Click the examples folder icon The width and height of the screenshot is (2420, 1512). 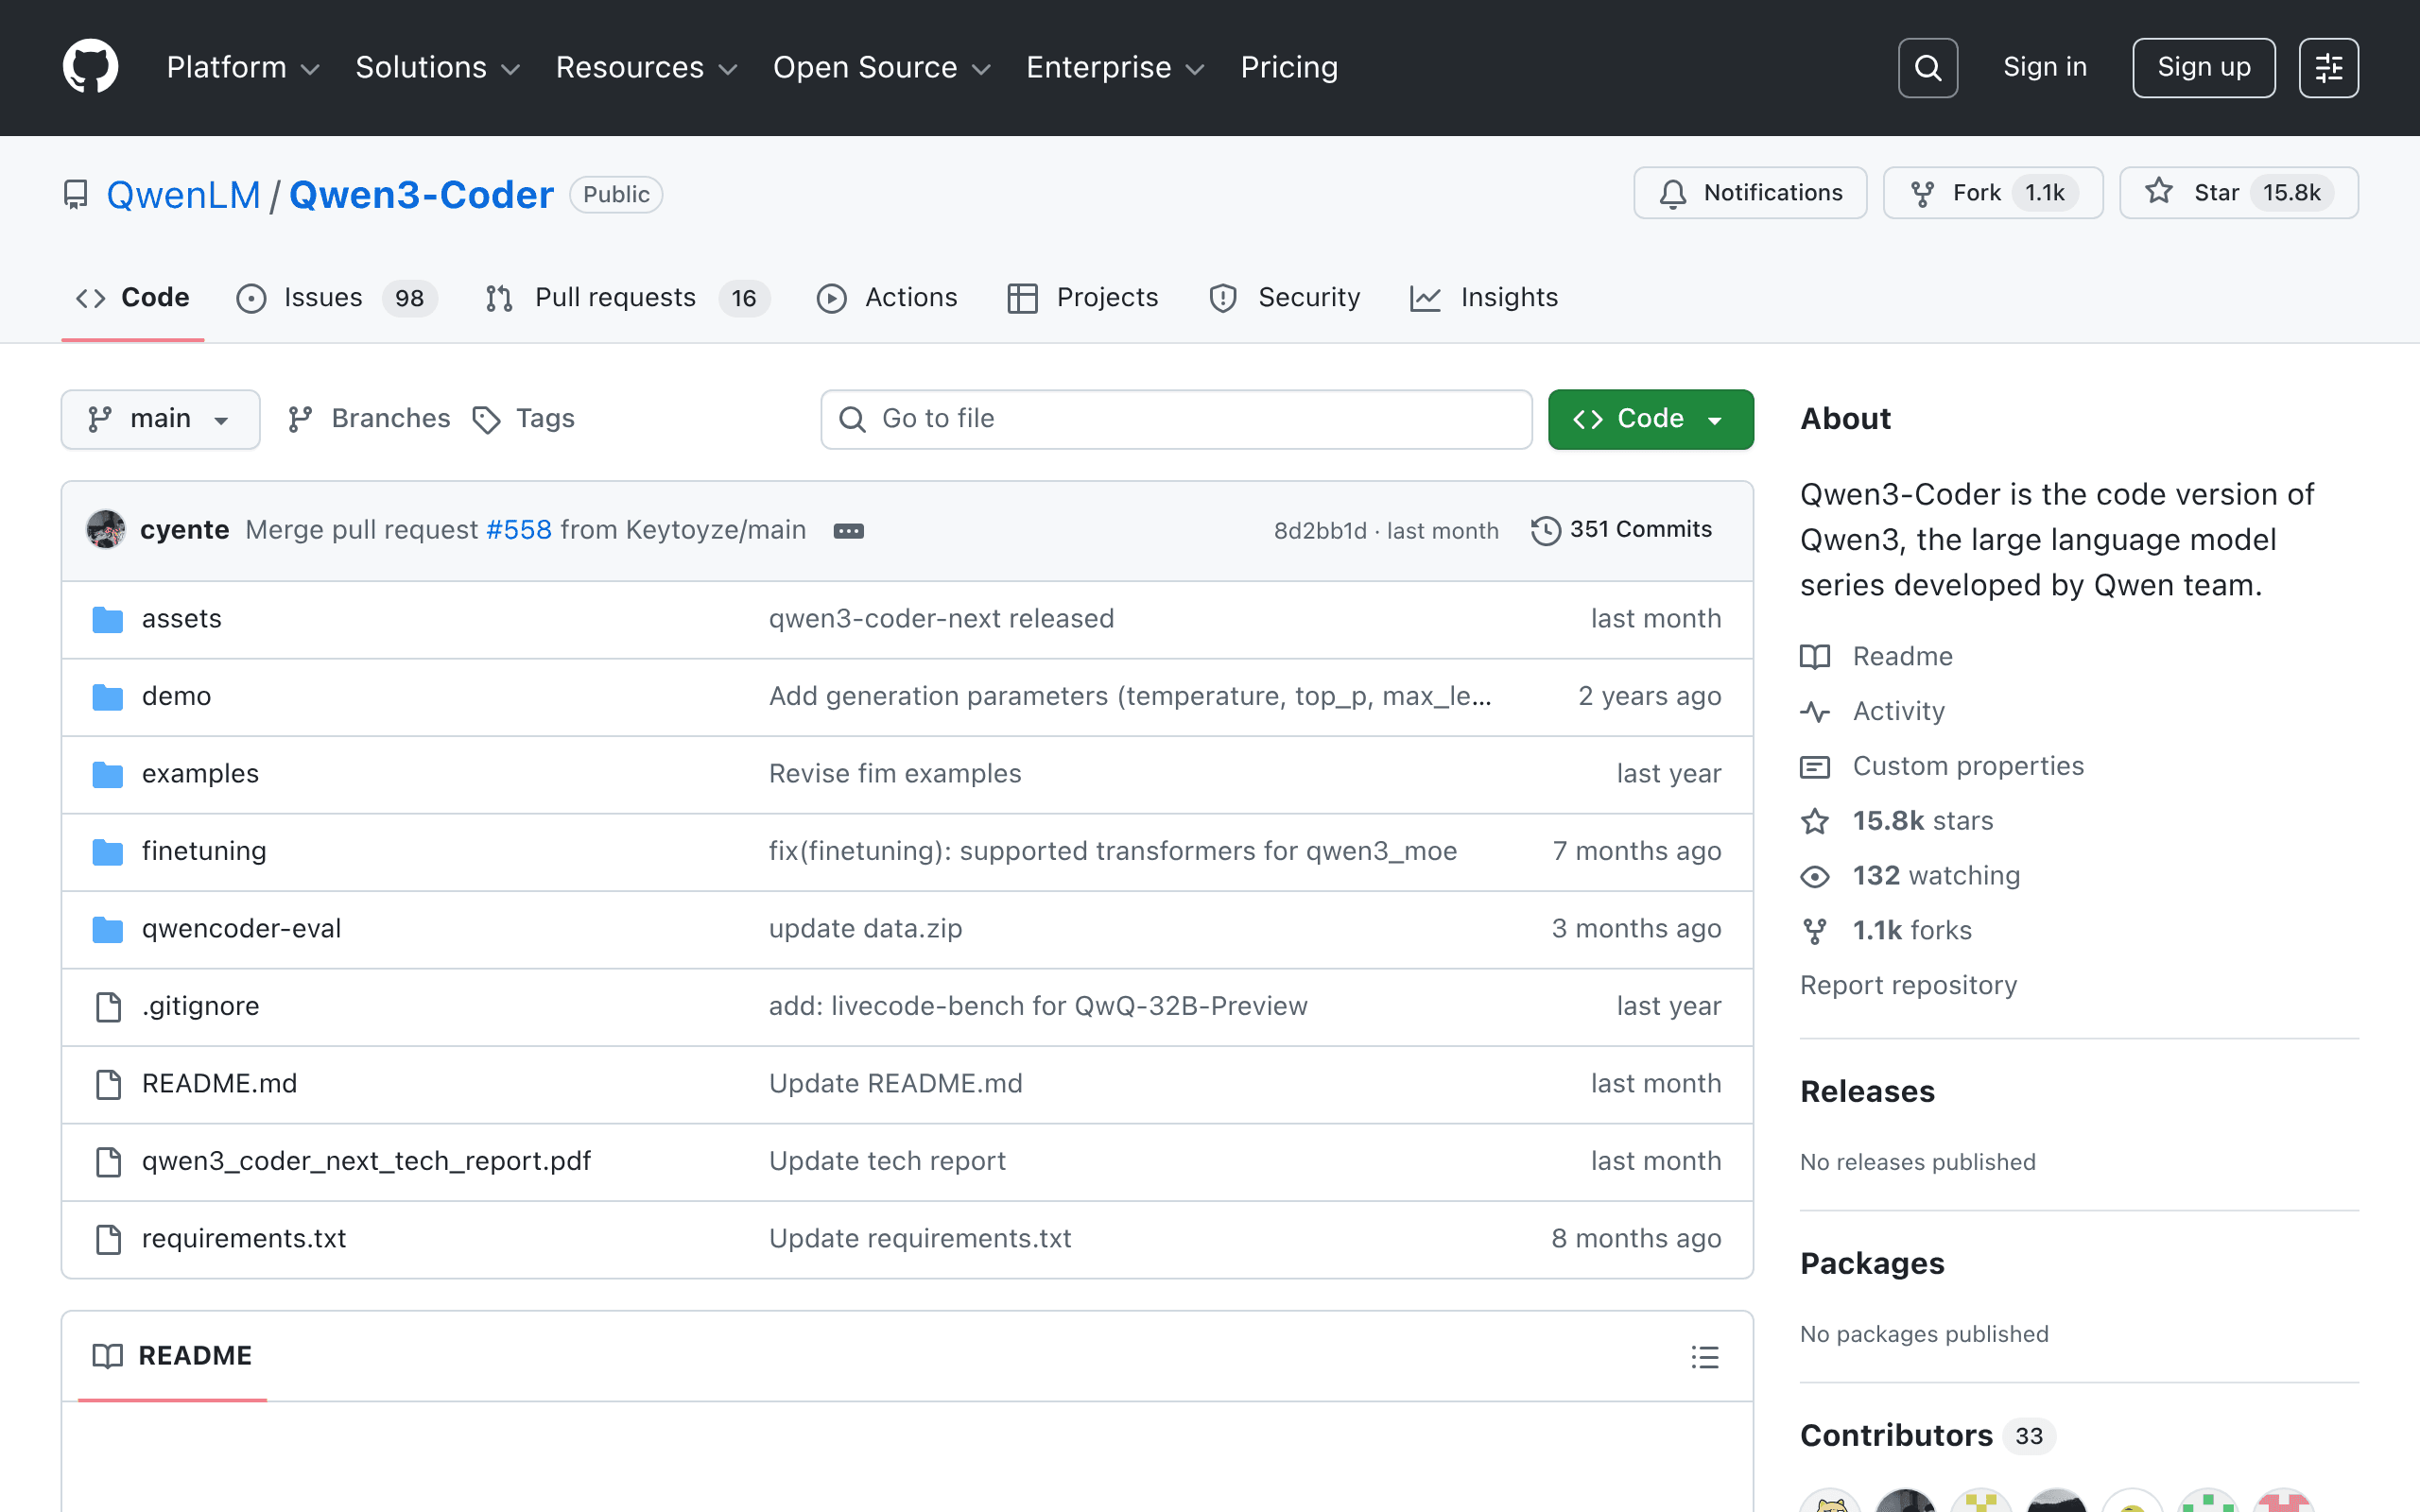107,774
